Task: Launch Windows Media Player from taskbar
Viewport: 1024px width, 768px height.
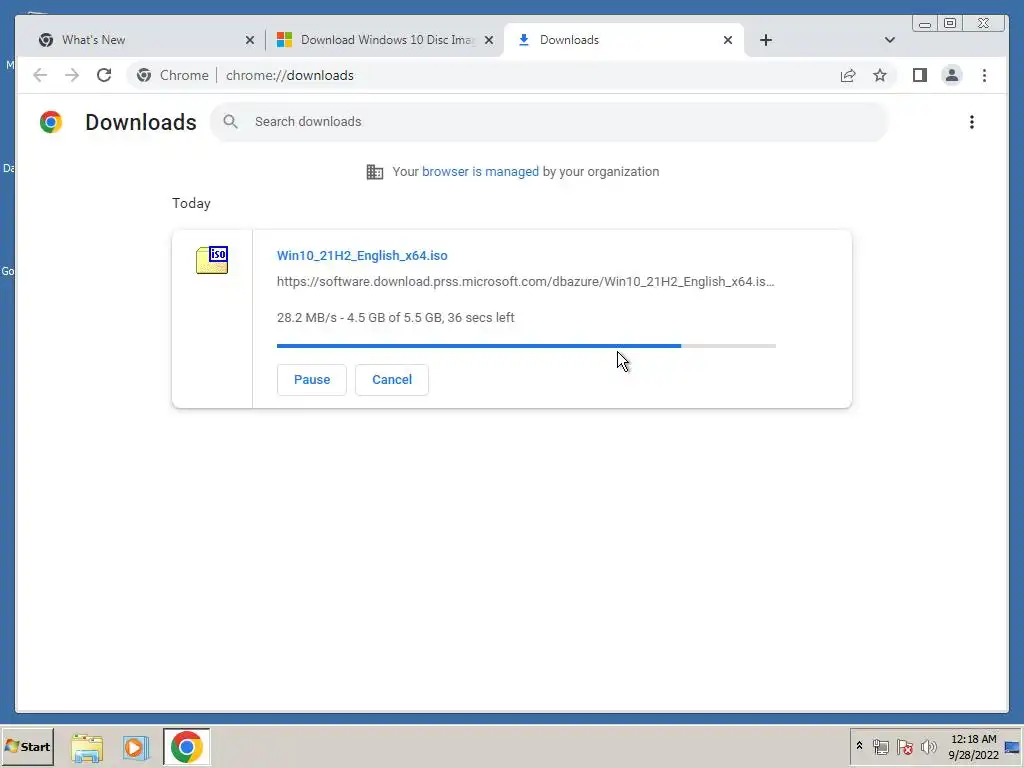Action: pos(136,747)
